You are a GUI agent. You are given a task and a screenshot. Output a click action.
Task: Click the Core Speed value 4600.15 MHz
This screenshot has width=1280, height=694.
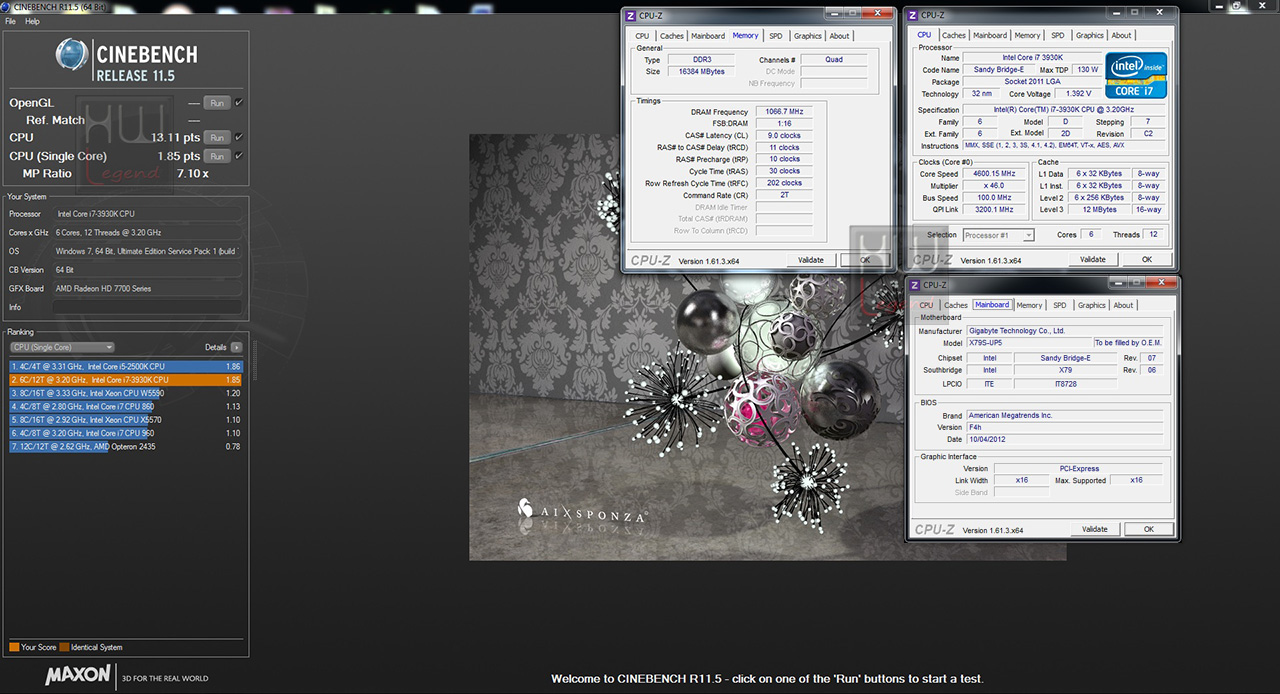coord(994,174)
